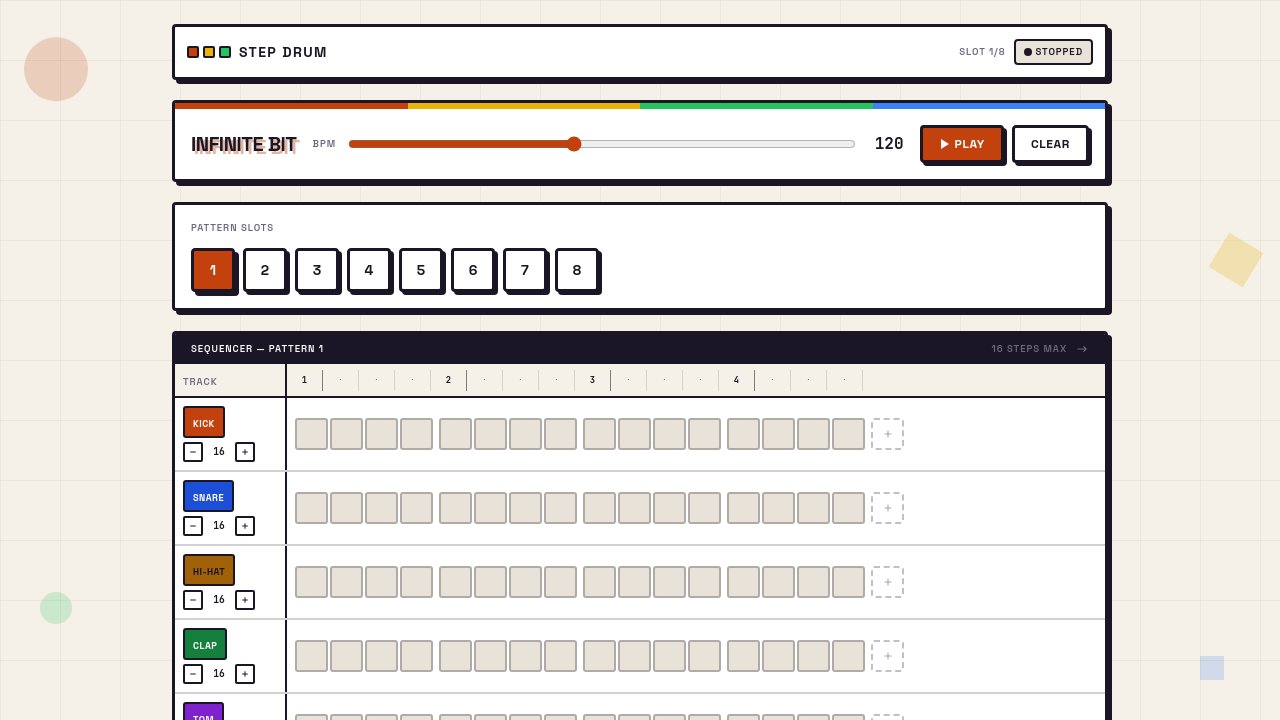
Task: Click the yellow dot in Step Drum header
Action: (209, 52)
